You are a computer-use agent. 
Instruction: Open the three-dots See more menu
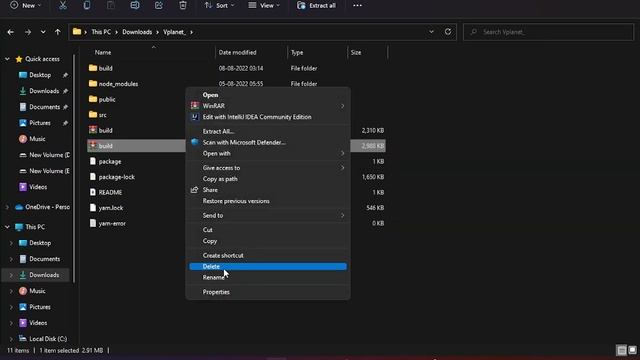357,5
